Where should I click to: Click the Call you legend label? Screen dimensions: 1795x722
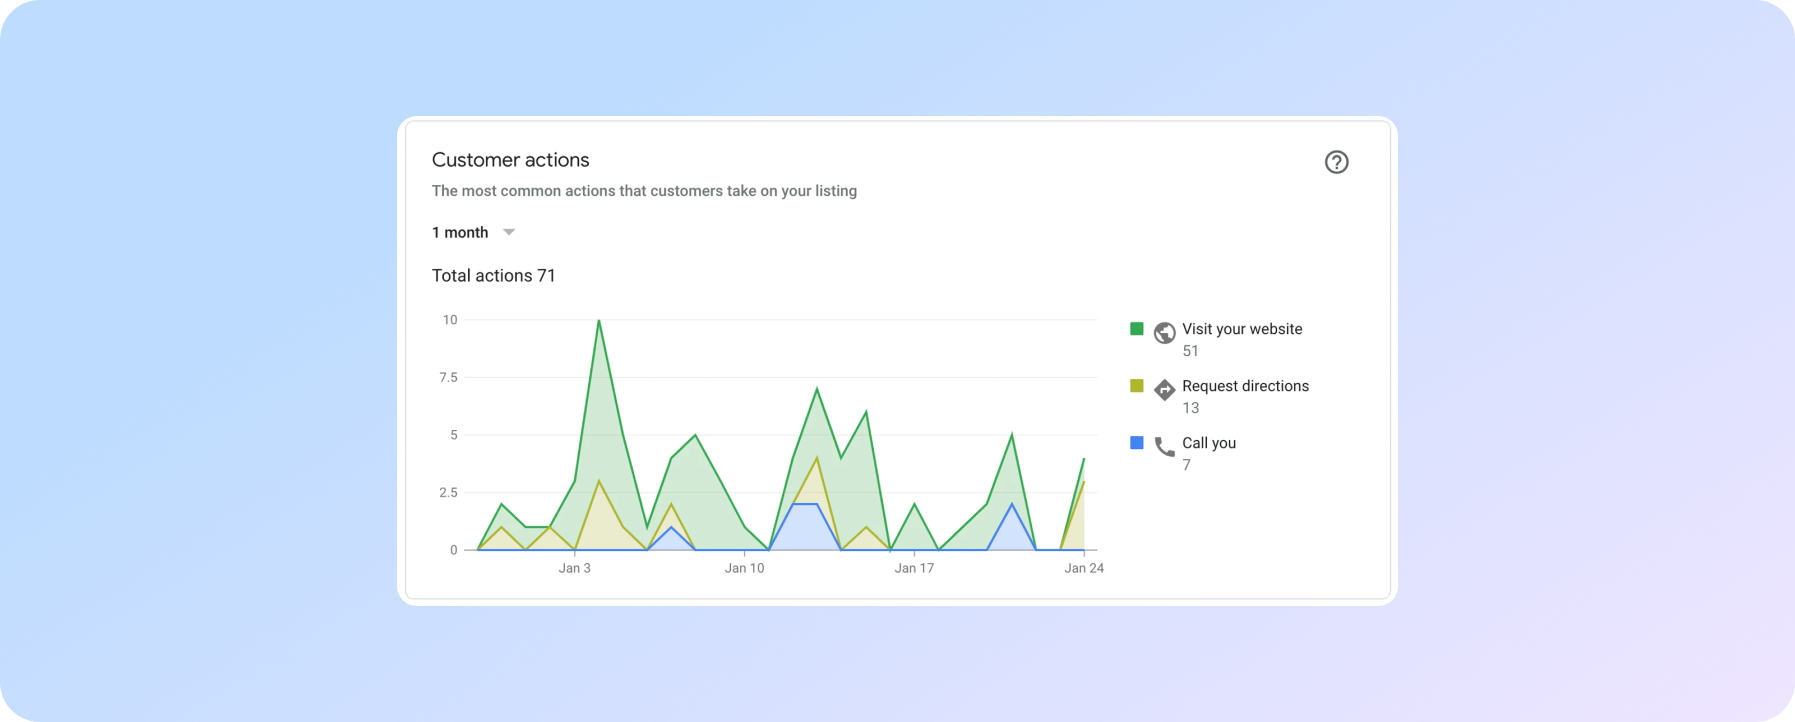[1209, 443]
